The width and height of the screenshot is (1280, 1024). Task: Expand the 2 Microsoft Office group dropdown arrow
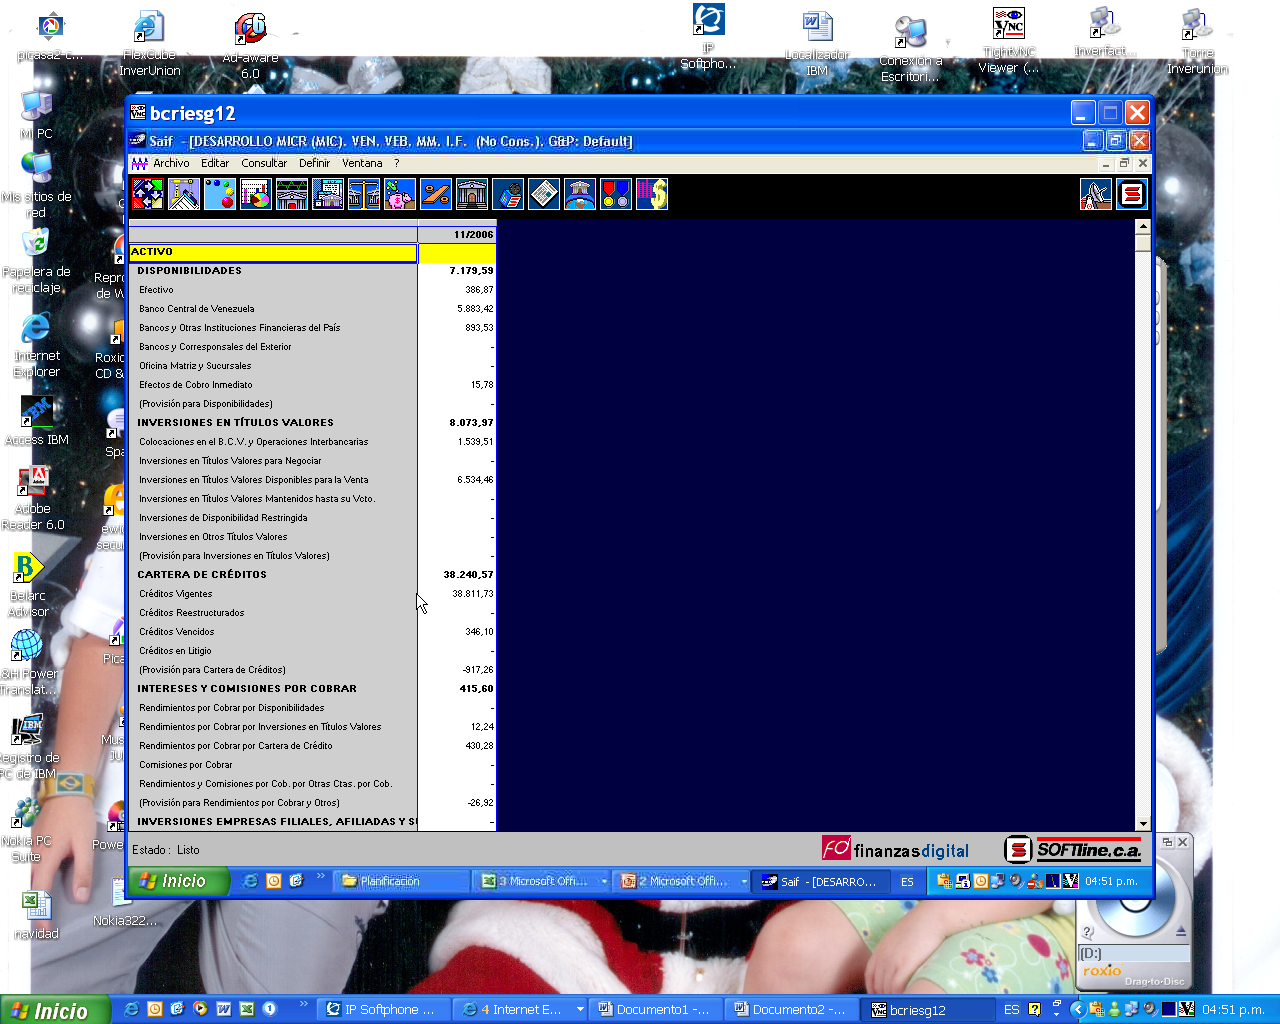(x=744, y=881)
